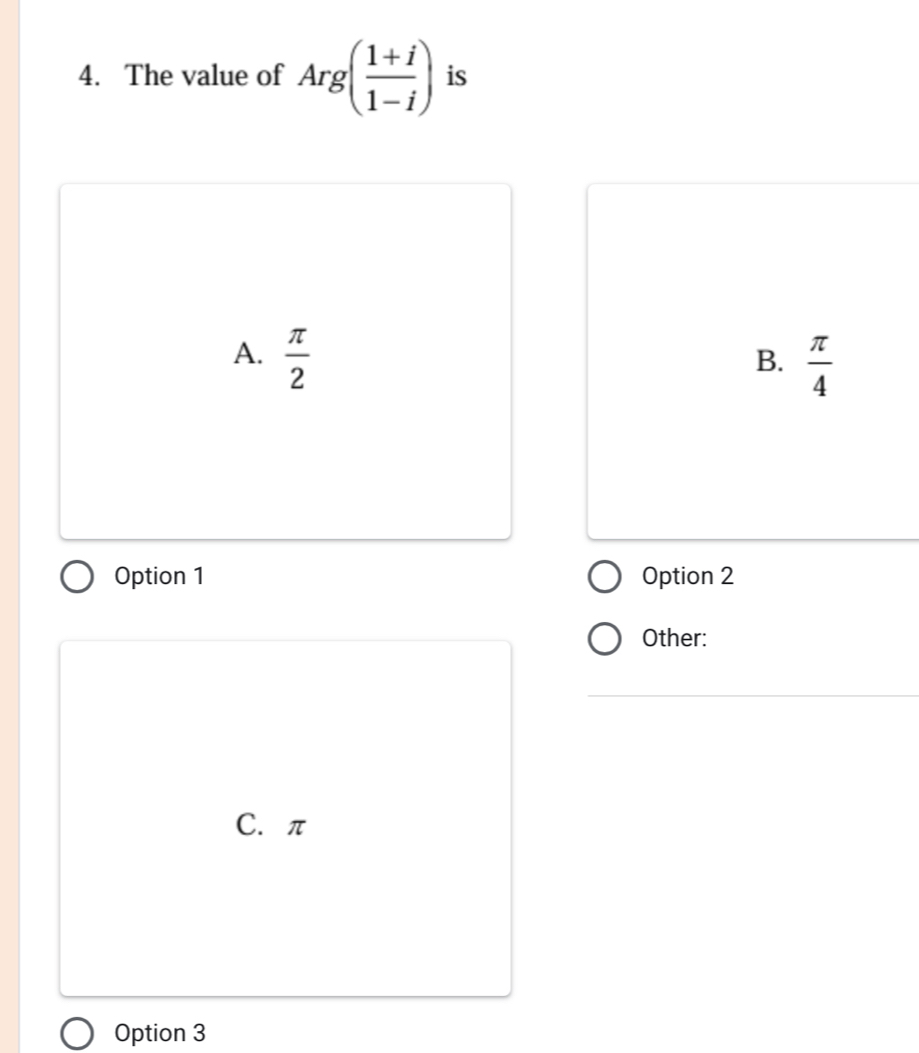Click the letter 'A.' in the first card
Image resolution: width=919 pixels, height=1053 pixels.
click(x=246, y=354)
